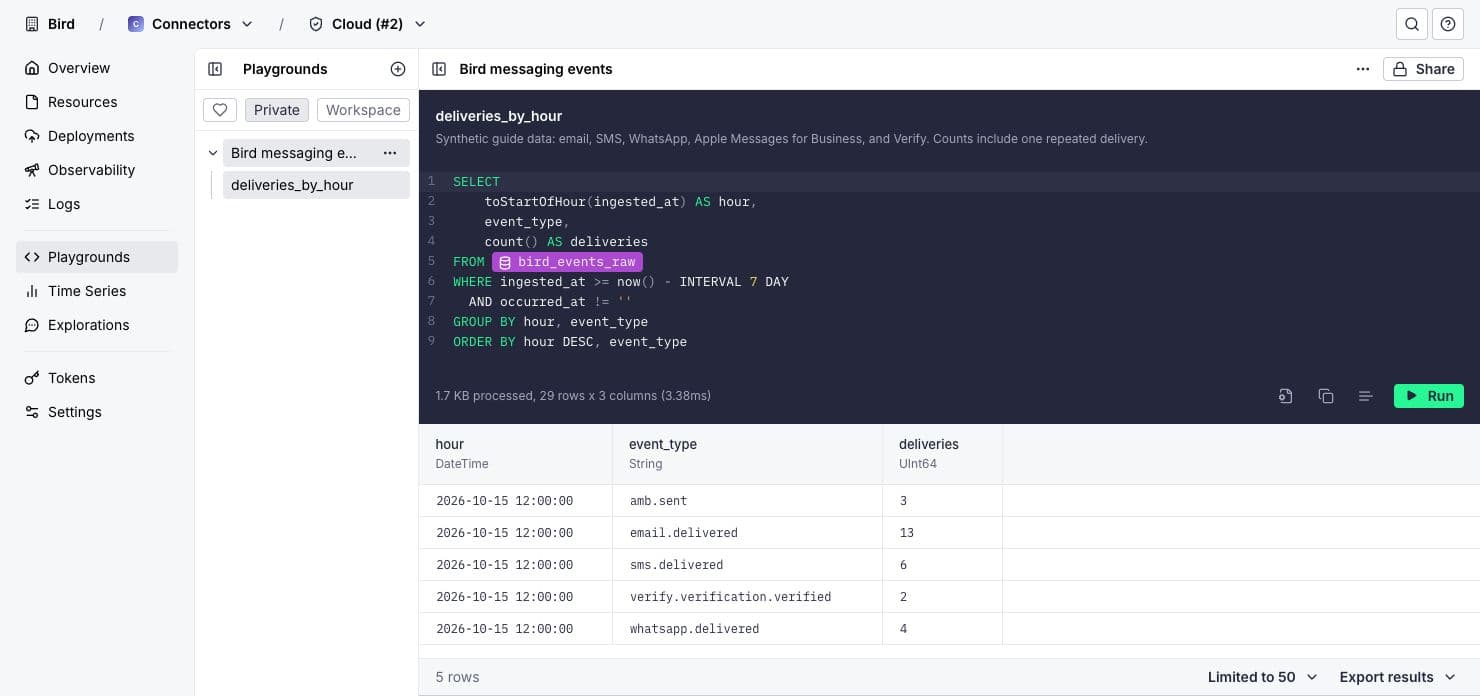Viewport: 1480px width, 696px height.
Task: Click the 5 rows footer label
Action: [x=457, y=677]
